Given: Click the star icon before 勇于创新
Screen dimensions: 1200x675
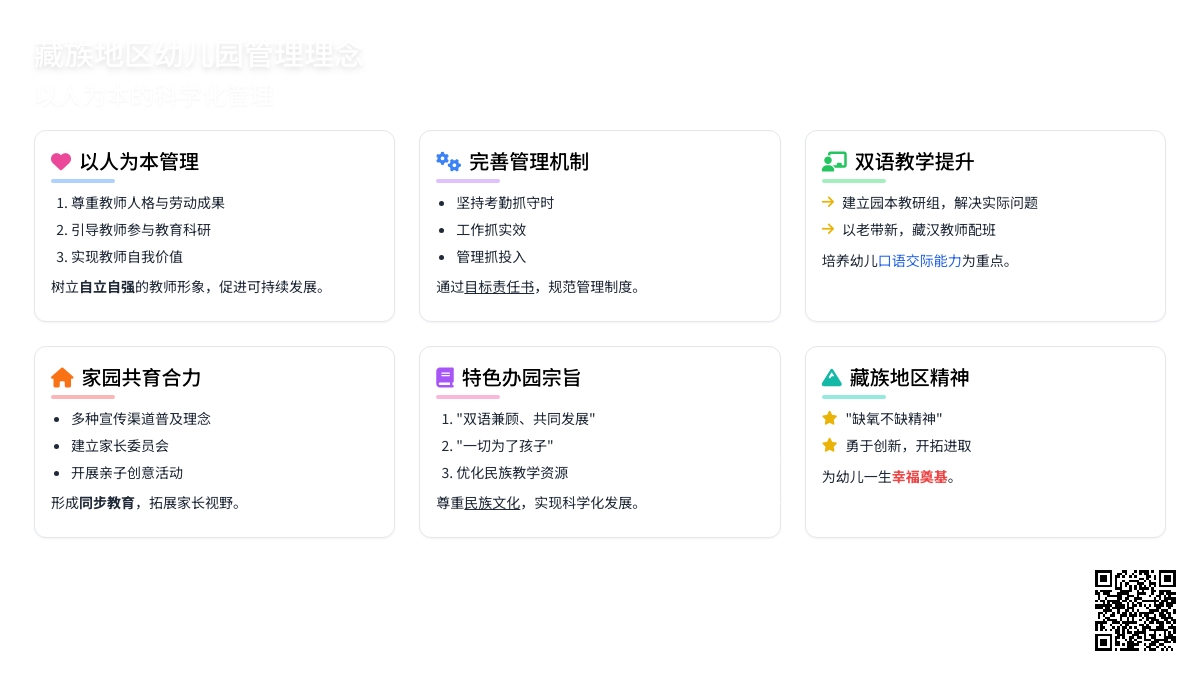Looking at the screenshot, I should (829, 445).
